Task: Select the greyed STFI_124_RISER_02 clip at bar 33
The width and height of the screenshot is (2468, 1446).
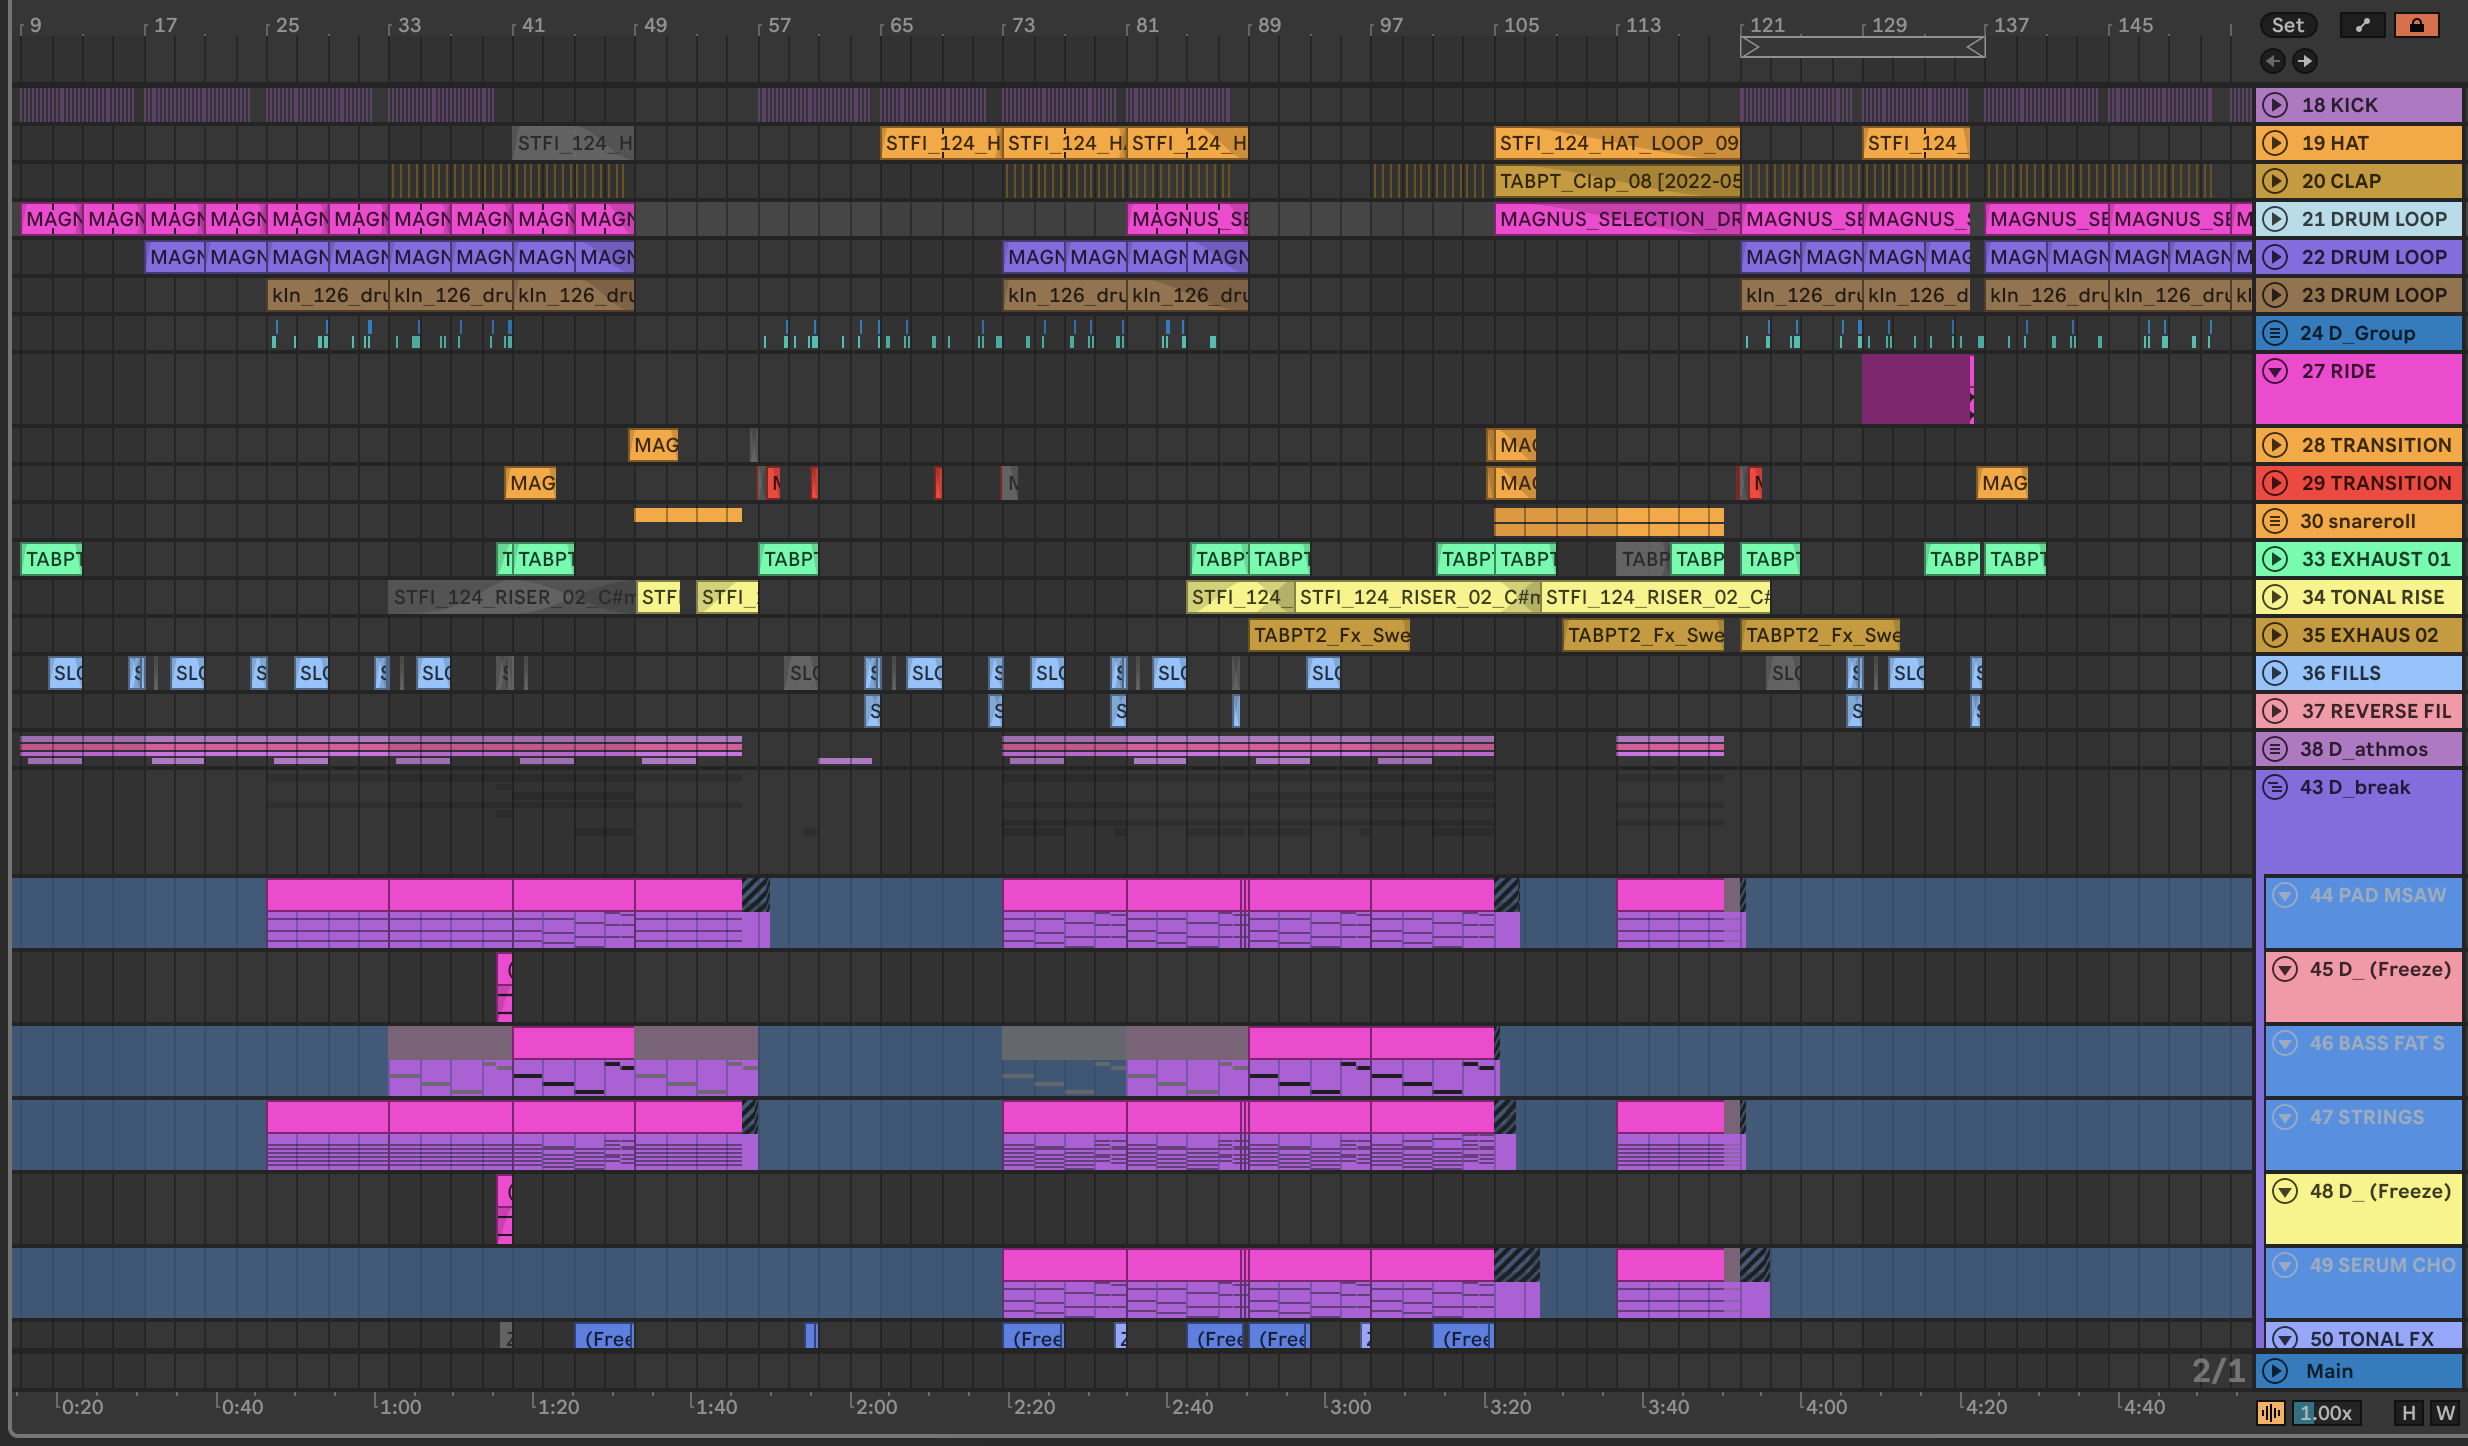Action: coord(512,597)
